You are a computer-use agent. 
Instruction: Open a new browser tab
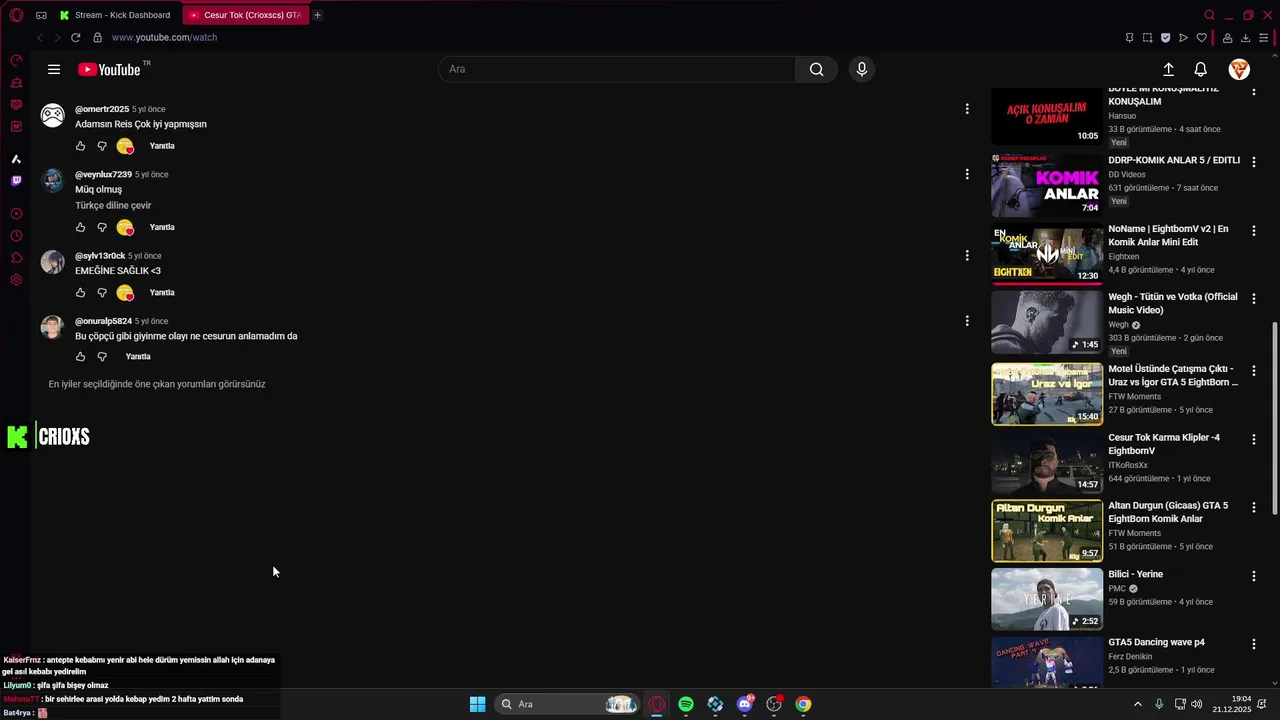pos(318,15)
